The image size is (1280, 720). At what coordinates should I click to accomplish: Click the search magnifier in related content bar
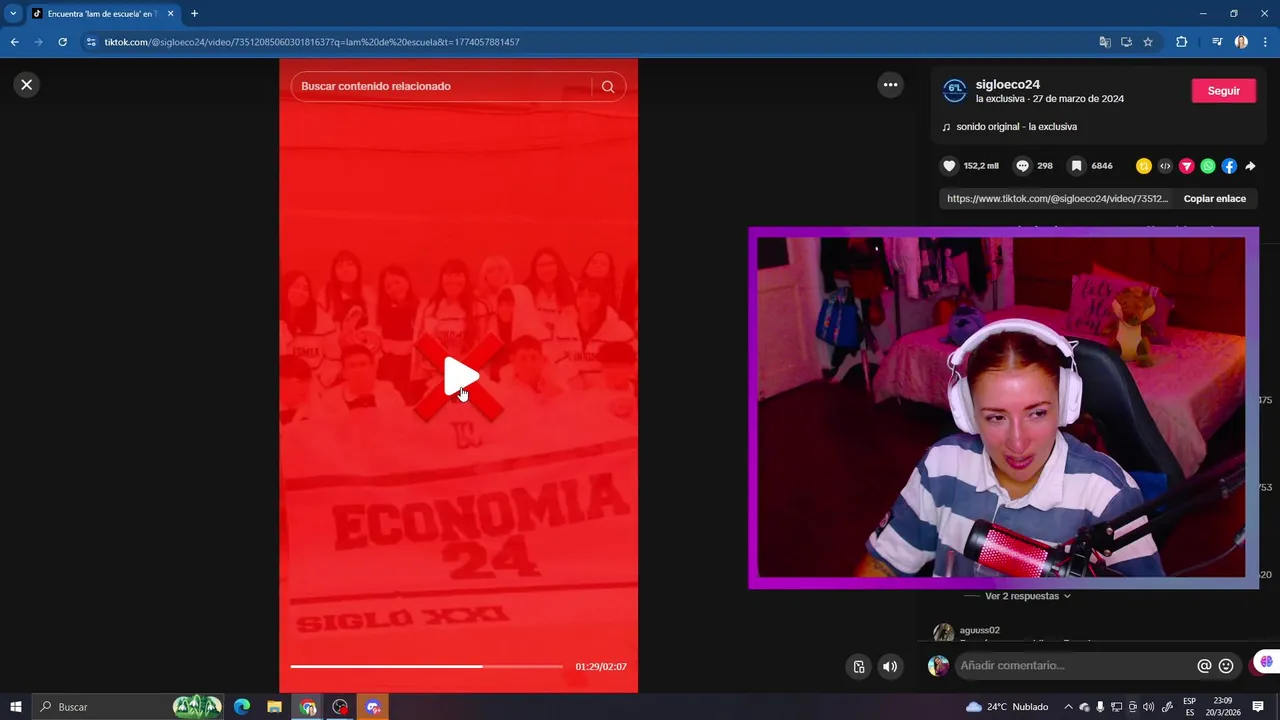click(608, 87)
